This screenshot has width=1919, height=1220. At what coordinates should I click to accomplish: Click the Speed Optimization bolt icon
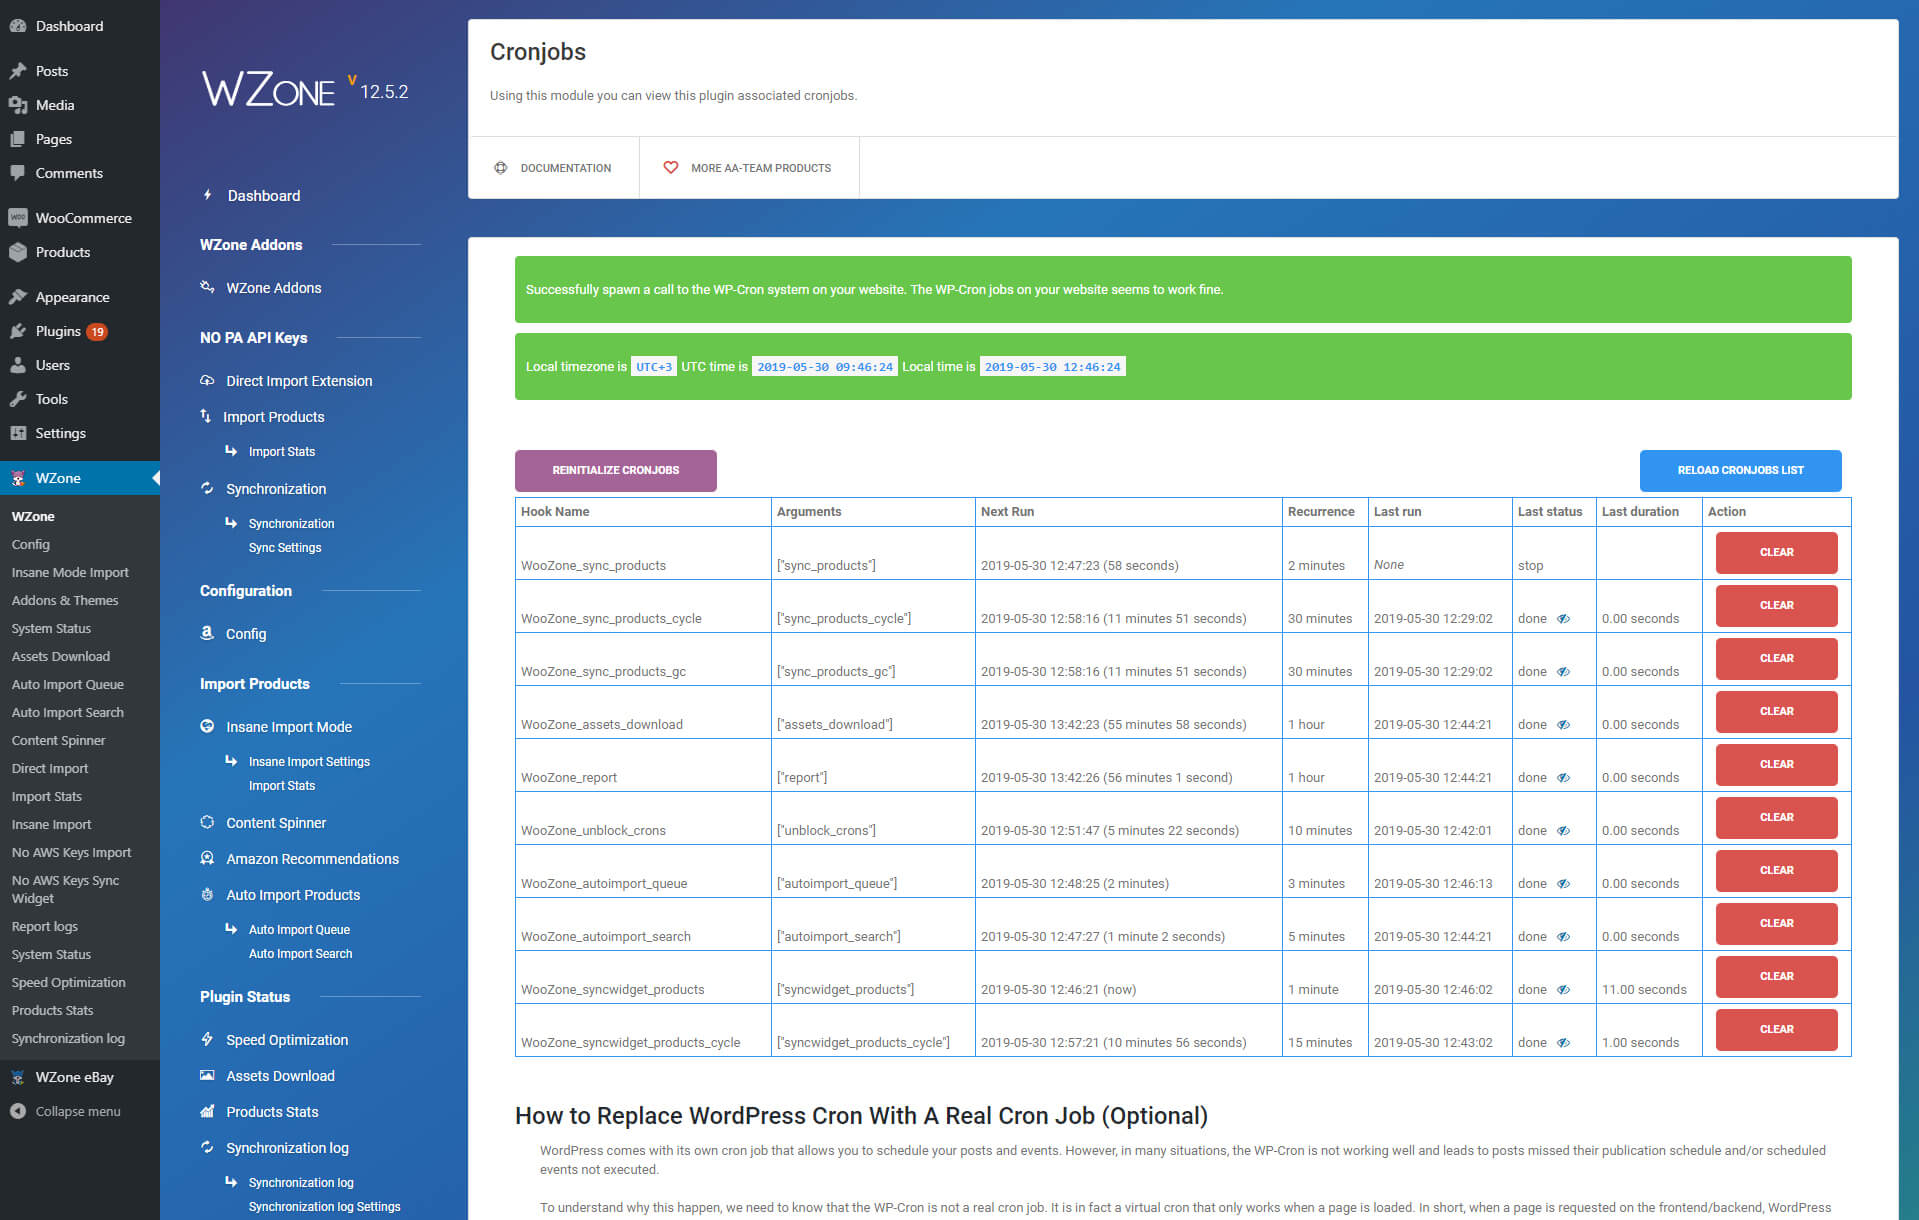[x=207, y=1039]
